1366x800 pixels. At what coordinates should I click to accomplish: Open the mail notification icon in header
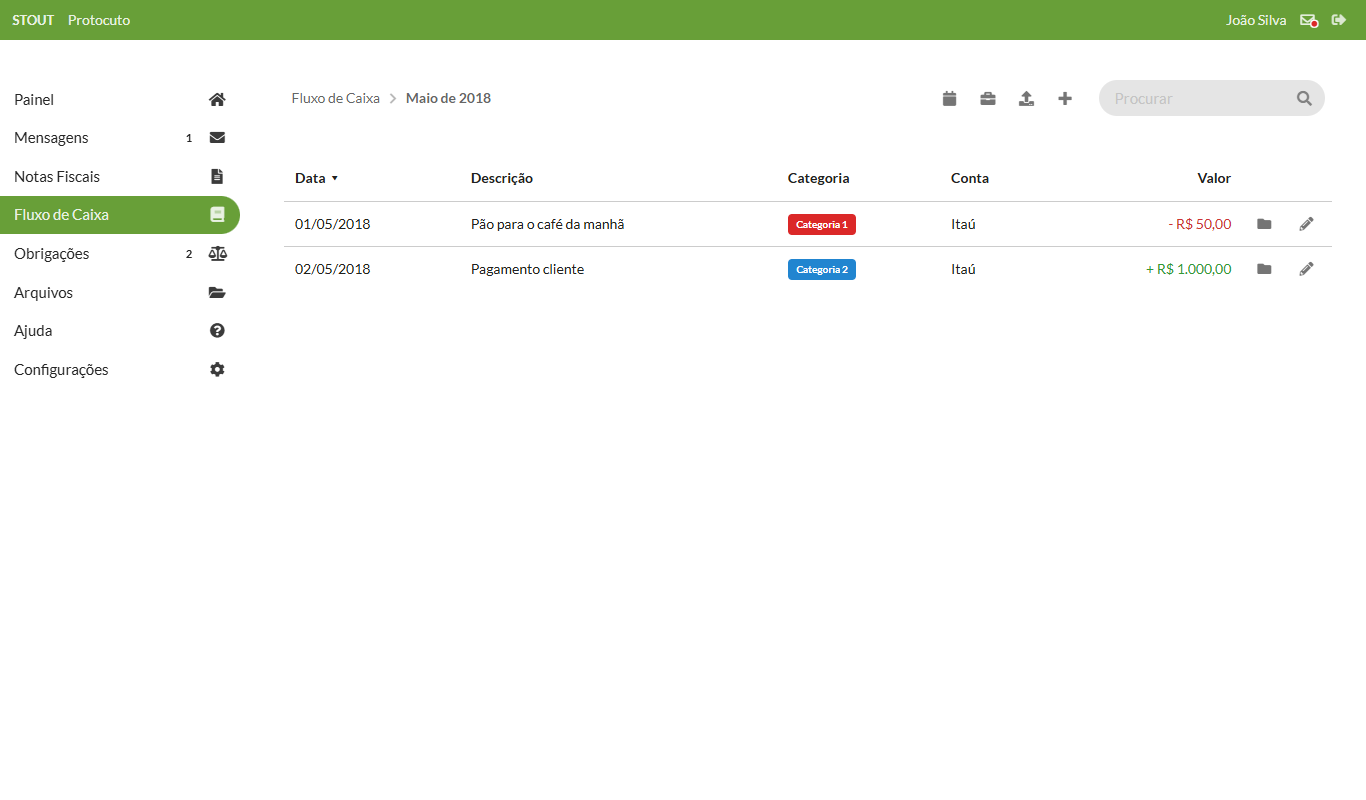tap(1308, 20)
